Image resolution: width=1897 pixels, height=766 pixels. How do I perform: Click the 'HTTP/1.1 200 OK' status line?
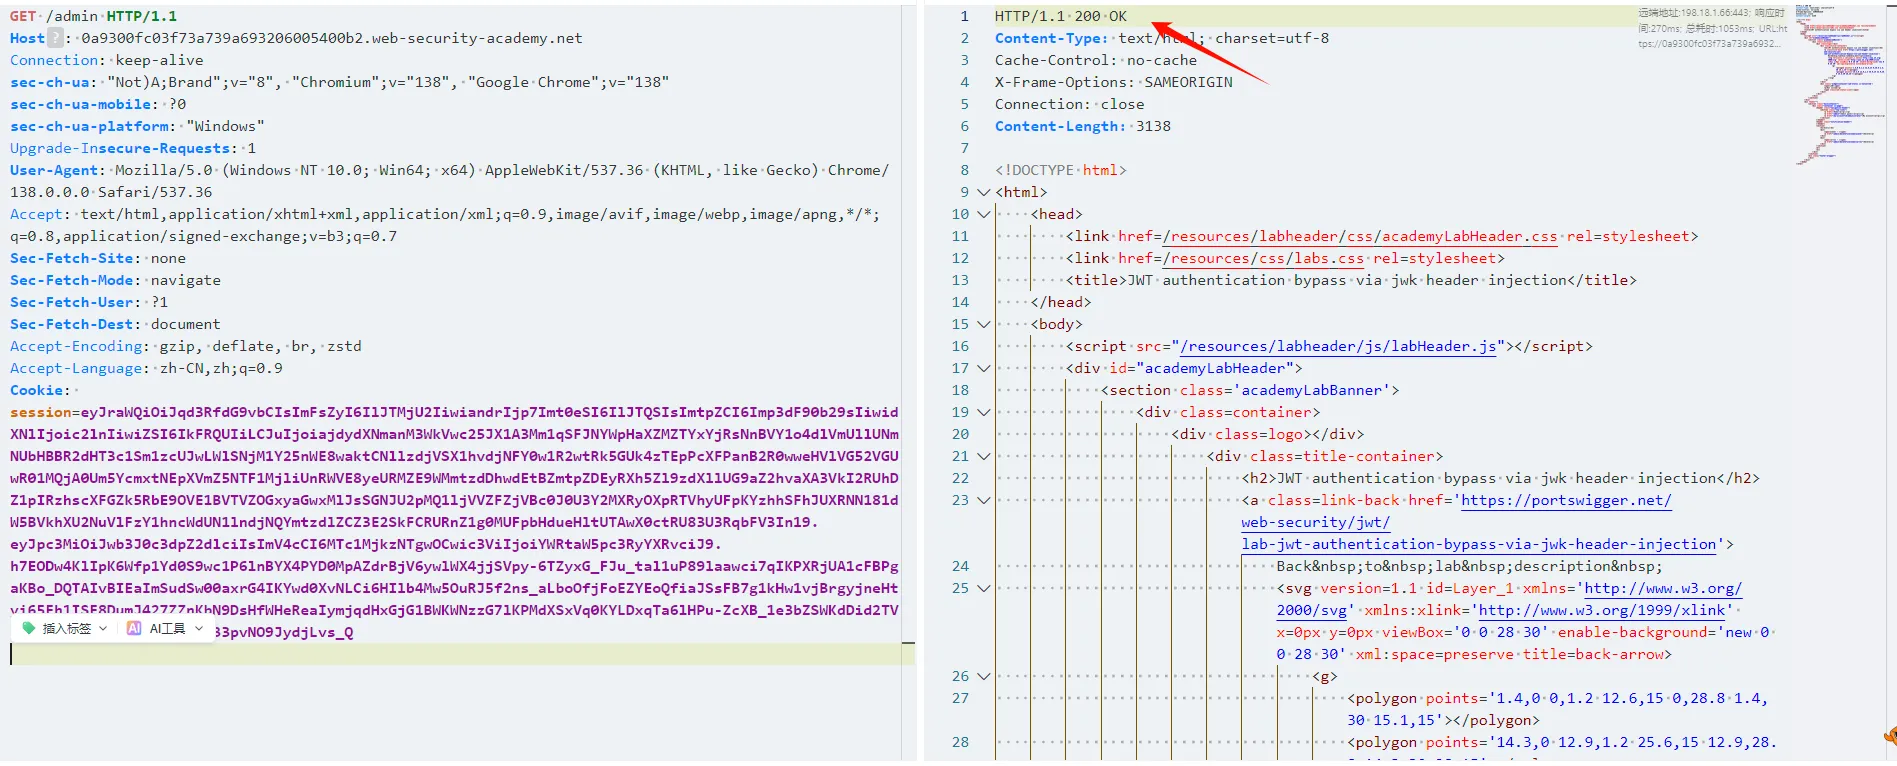click(1060, 16)
